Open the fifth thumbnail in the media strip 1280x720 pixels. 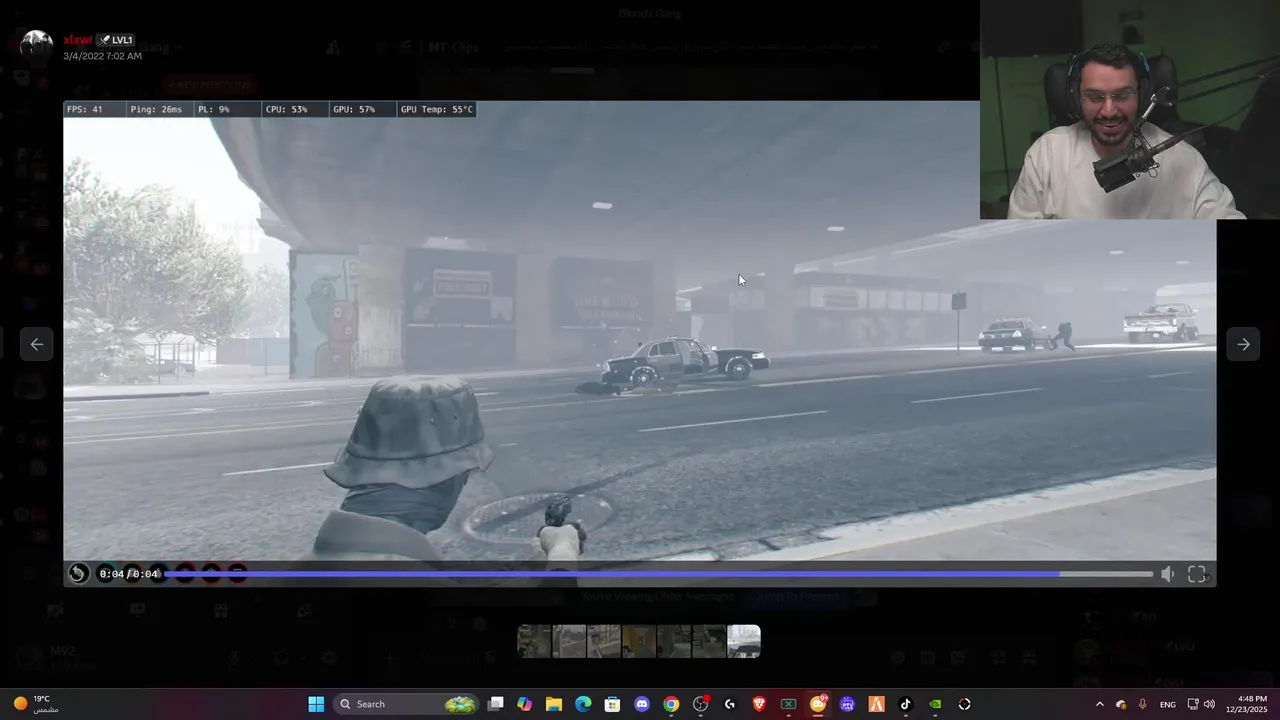point(674,641)
